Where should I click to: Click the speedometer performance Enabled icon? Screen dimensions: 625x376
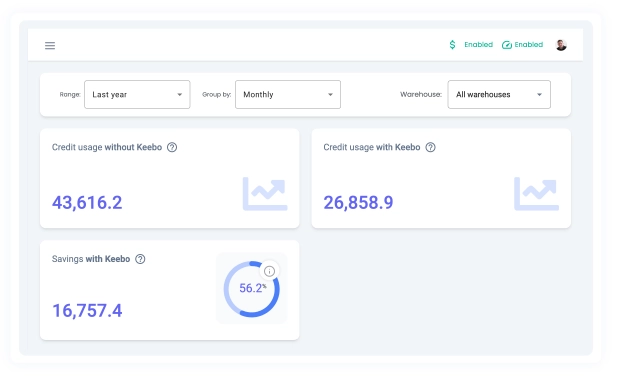point(507,45)
